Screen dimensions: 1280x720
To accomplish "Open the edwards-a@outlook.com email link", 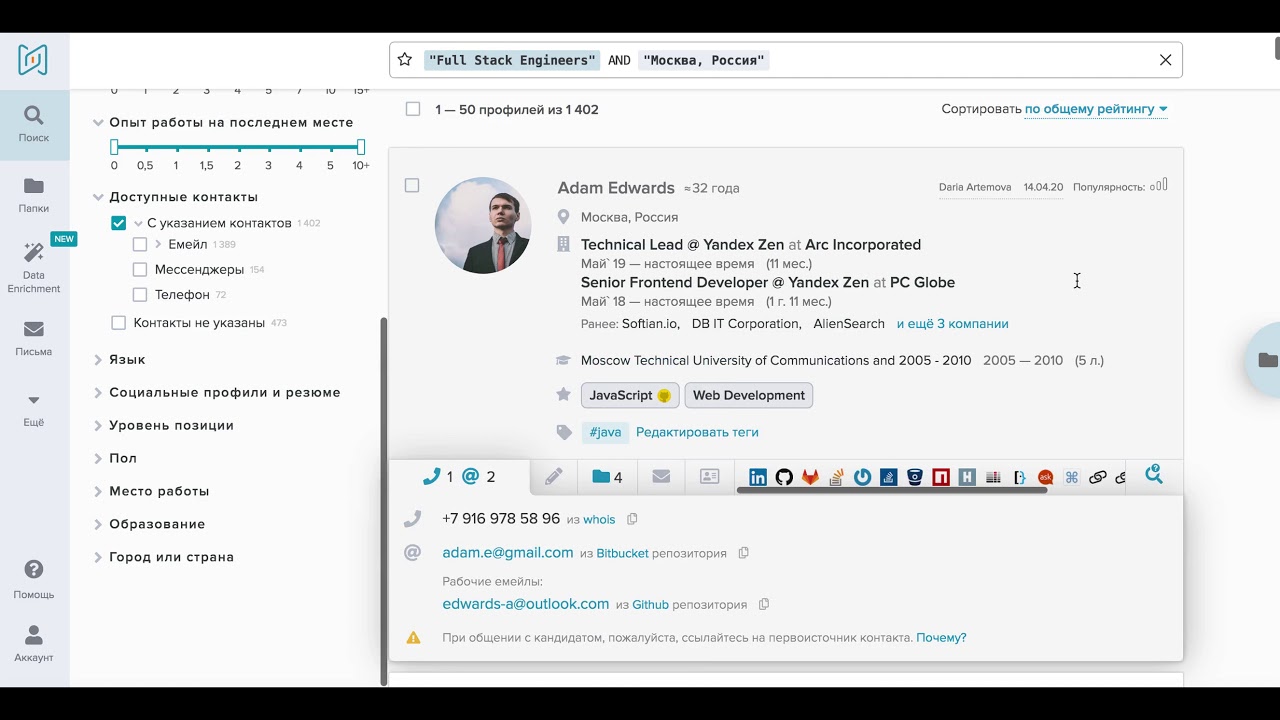I will [x=526, y=604].
